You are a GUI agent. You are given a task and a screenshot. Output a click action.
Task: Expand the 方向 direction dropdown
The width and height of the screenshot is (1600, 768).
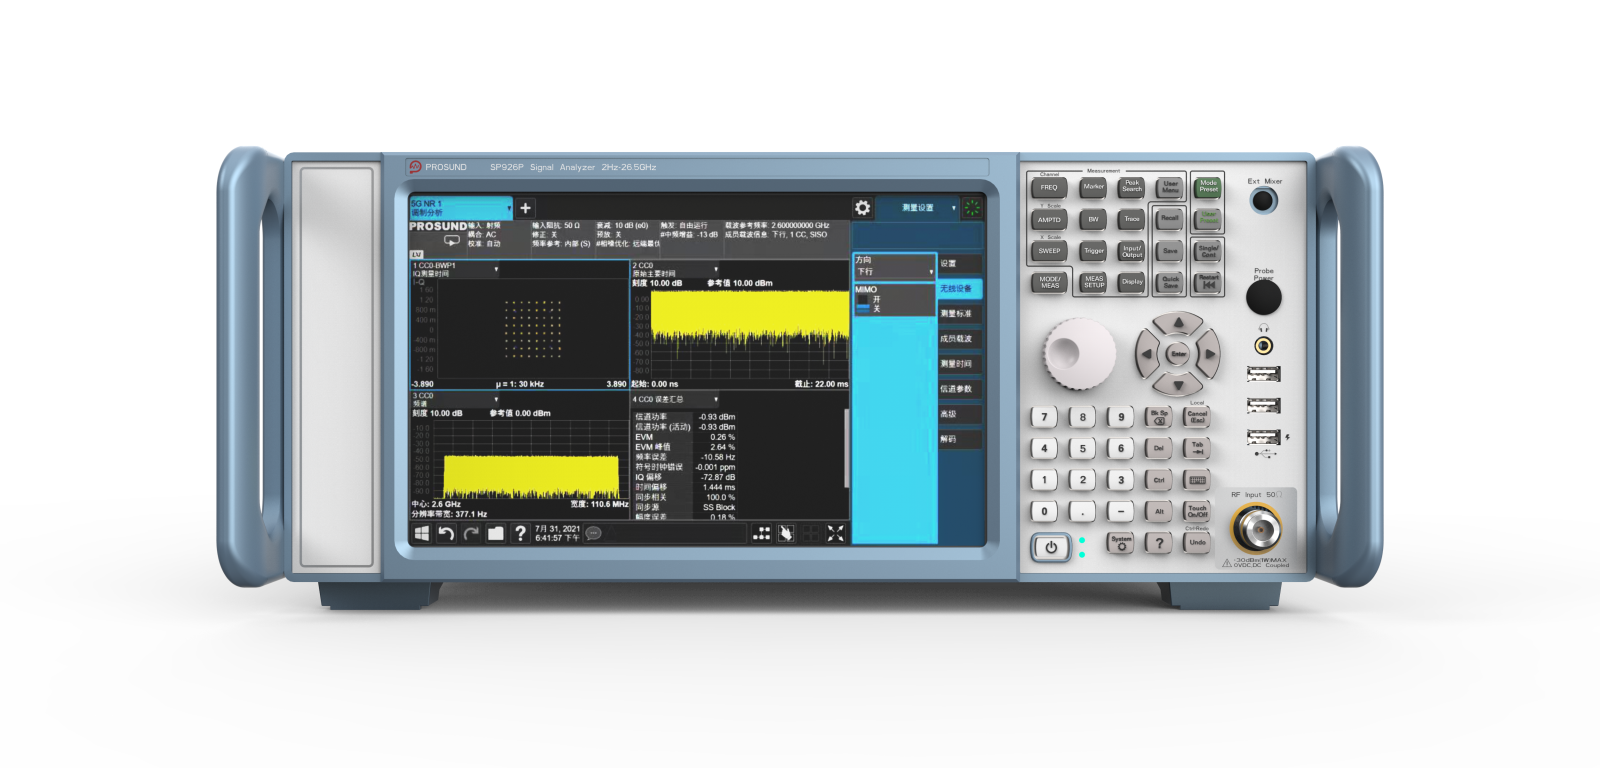(x=930, y=271)
